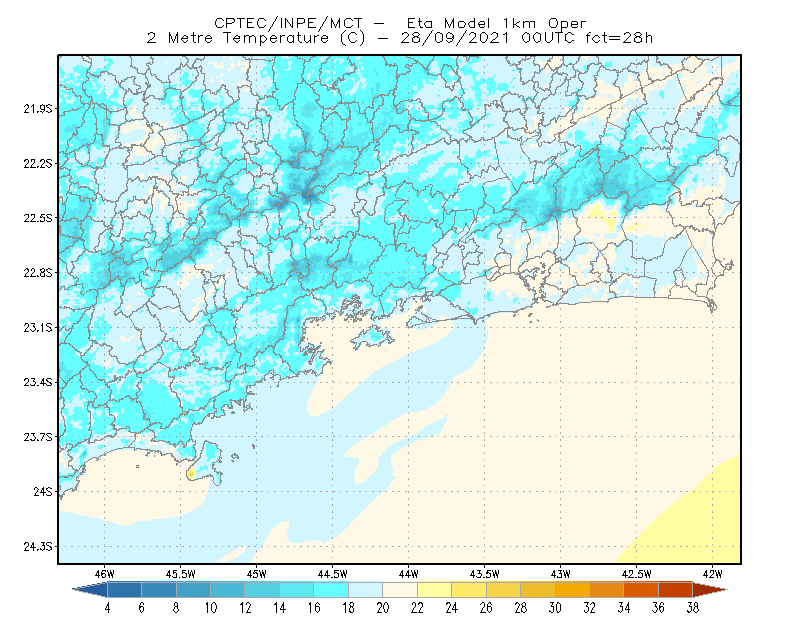Click the 44W longitude axis label

[x=408, y=574]
